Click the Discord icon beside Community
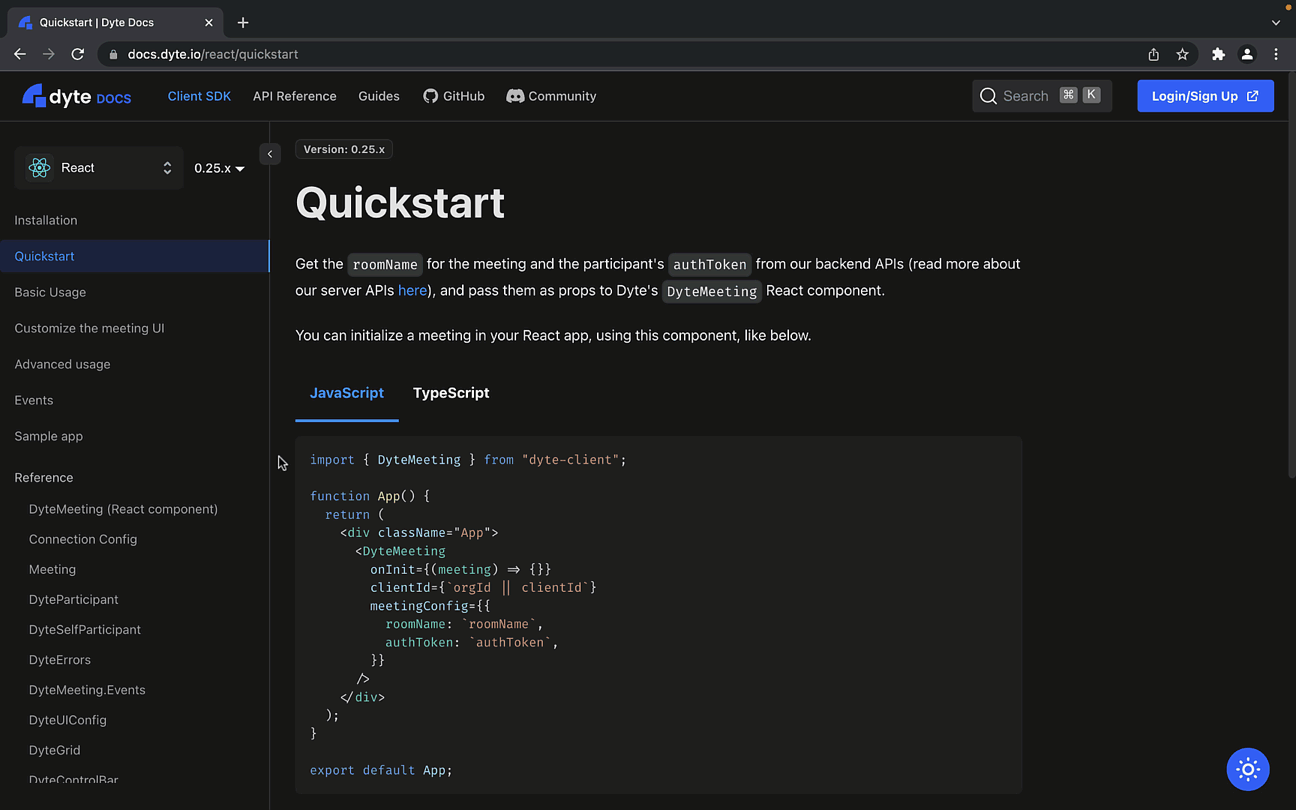 [515, 96]
